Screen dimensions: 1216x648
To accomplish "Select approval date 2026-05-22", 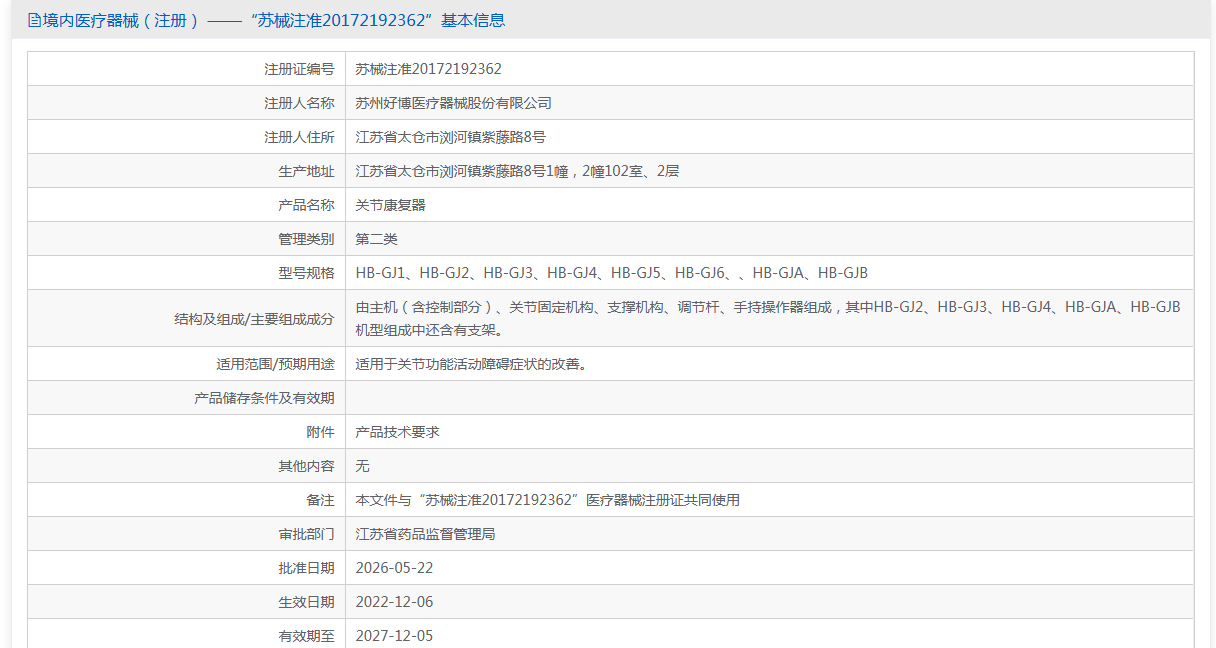I will [x=394, y=568].
